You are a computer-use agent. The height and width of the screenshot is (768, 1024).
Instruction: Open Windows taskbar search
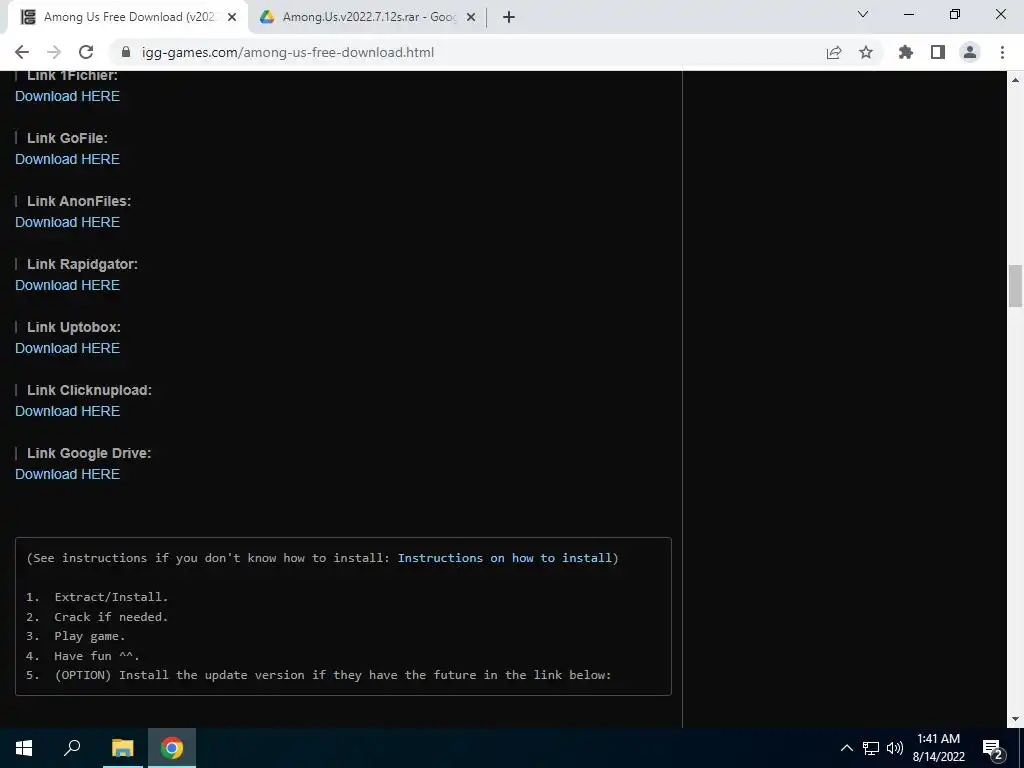tap(72, 748)
